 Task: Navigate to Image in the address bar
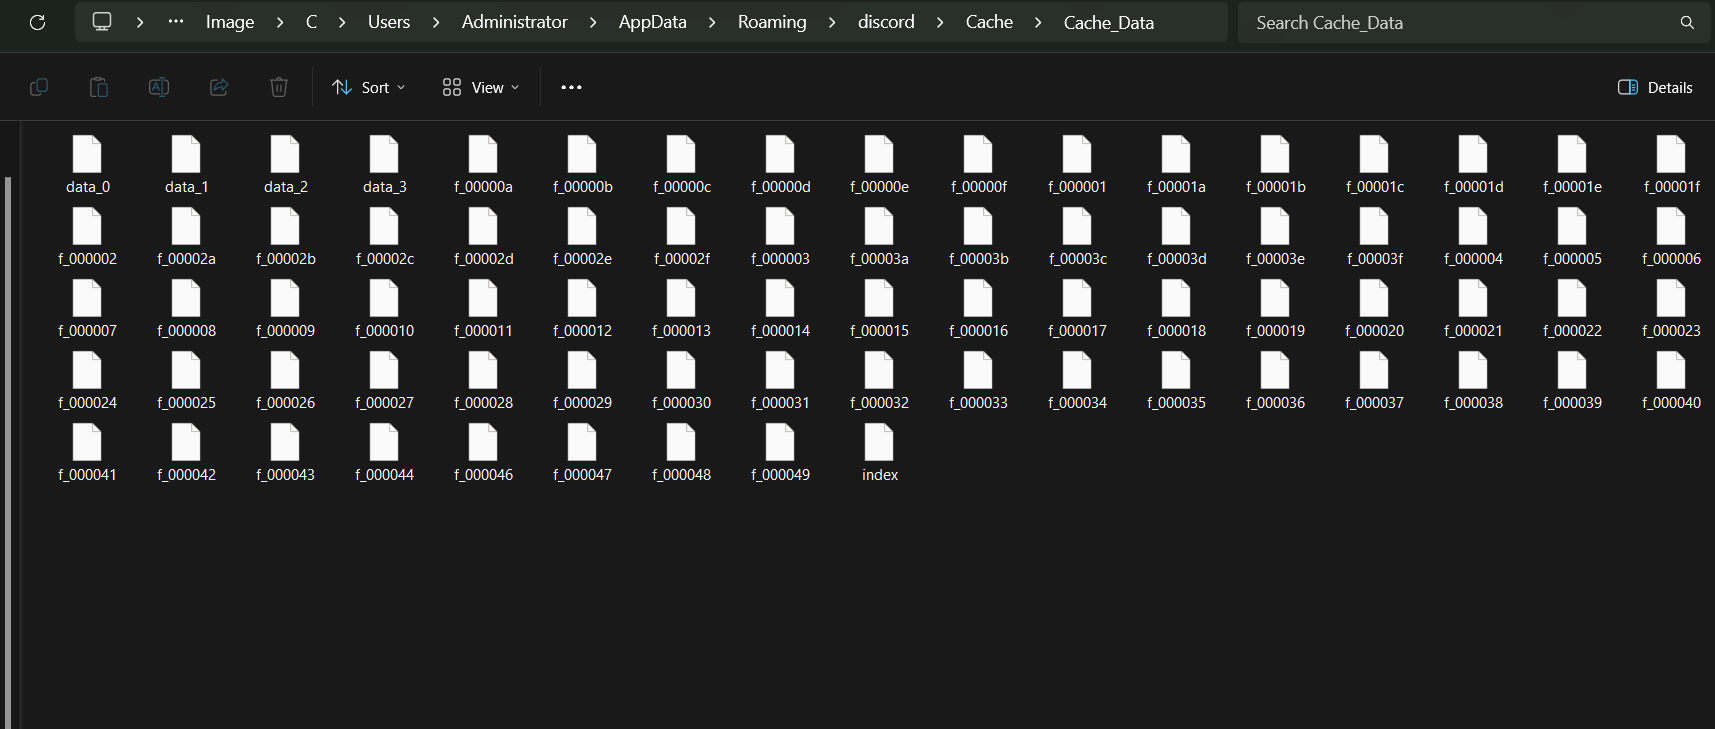230,22
